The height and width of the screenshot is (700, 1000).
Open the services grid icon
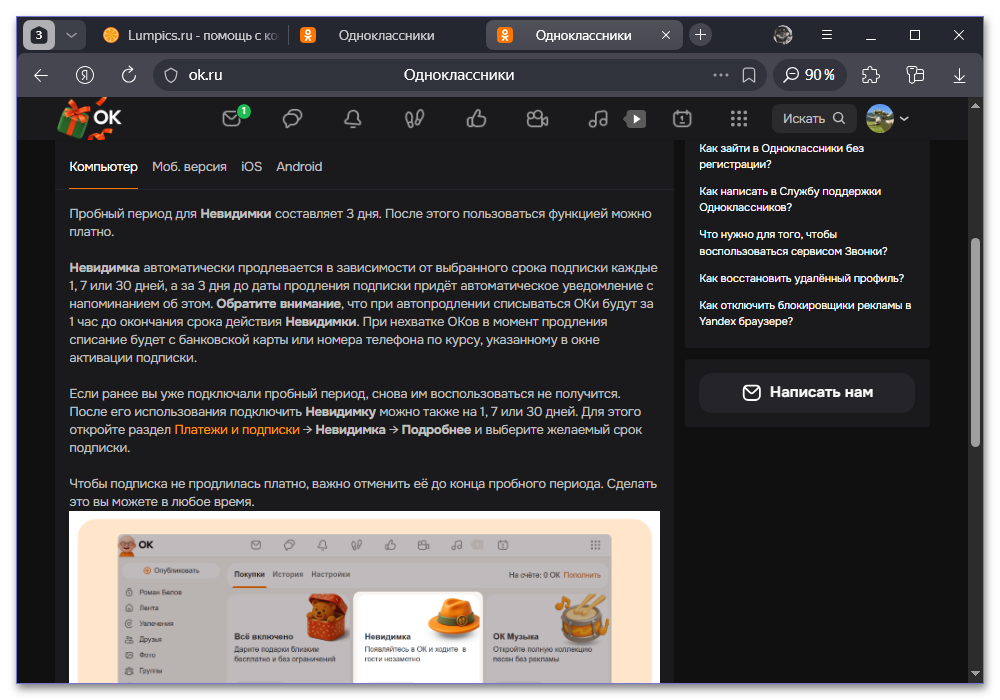pyautogui.click(x=739, y=119)
